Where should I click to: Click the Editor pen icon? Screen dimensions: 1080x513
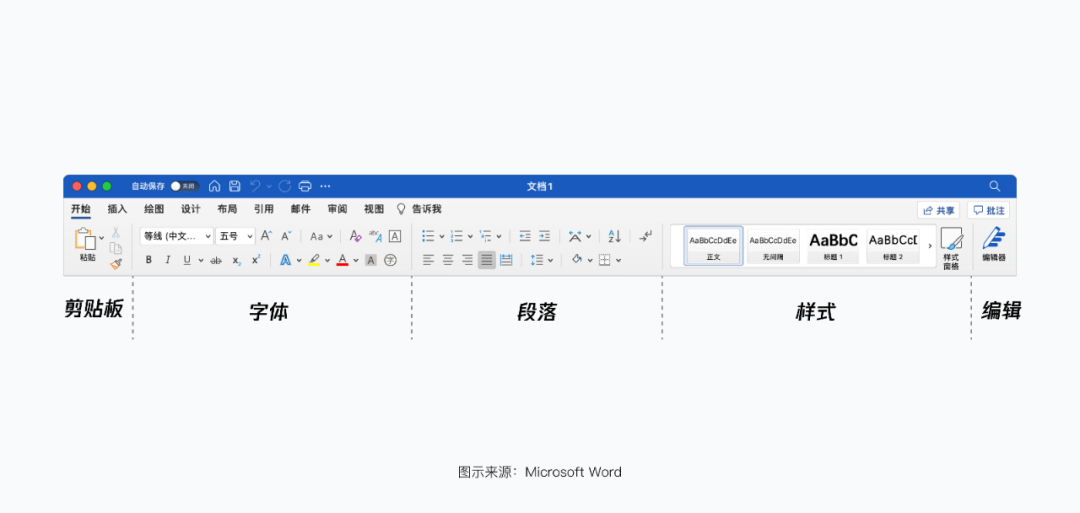click(994, 240)
